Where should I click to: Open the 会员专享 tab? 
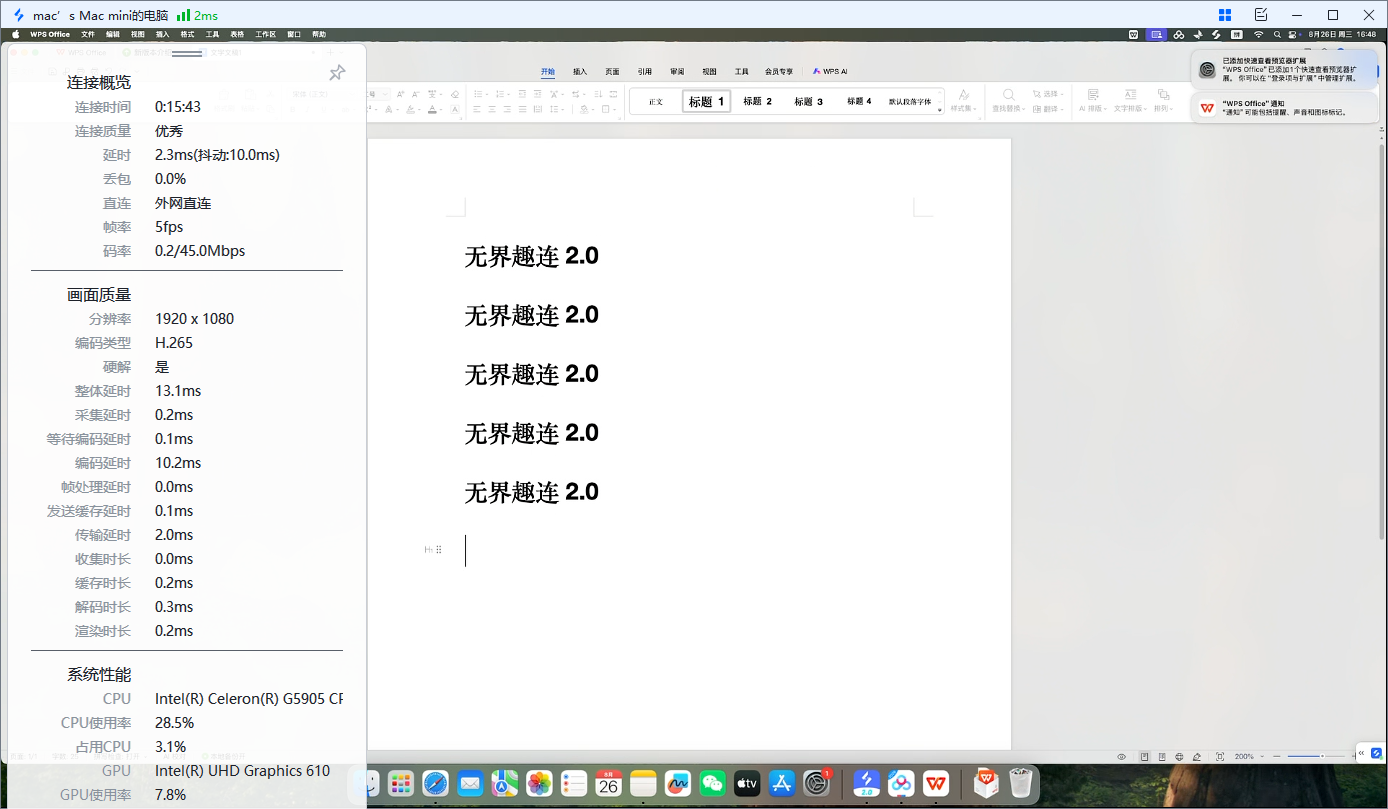click(x=779, y=72)
